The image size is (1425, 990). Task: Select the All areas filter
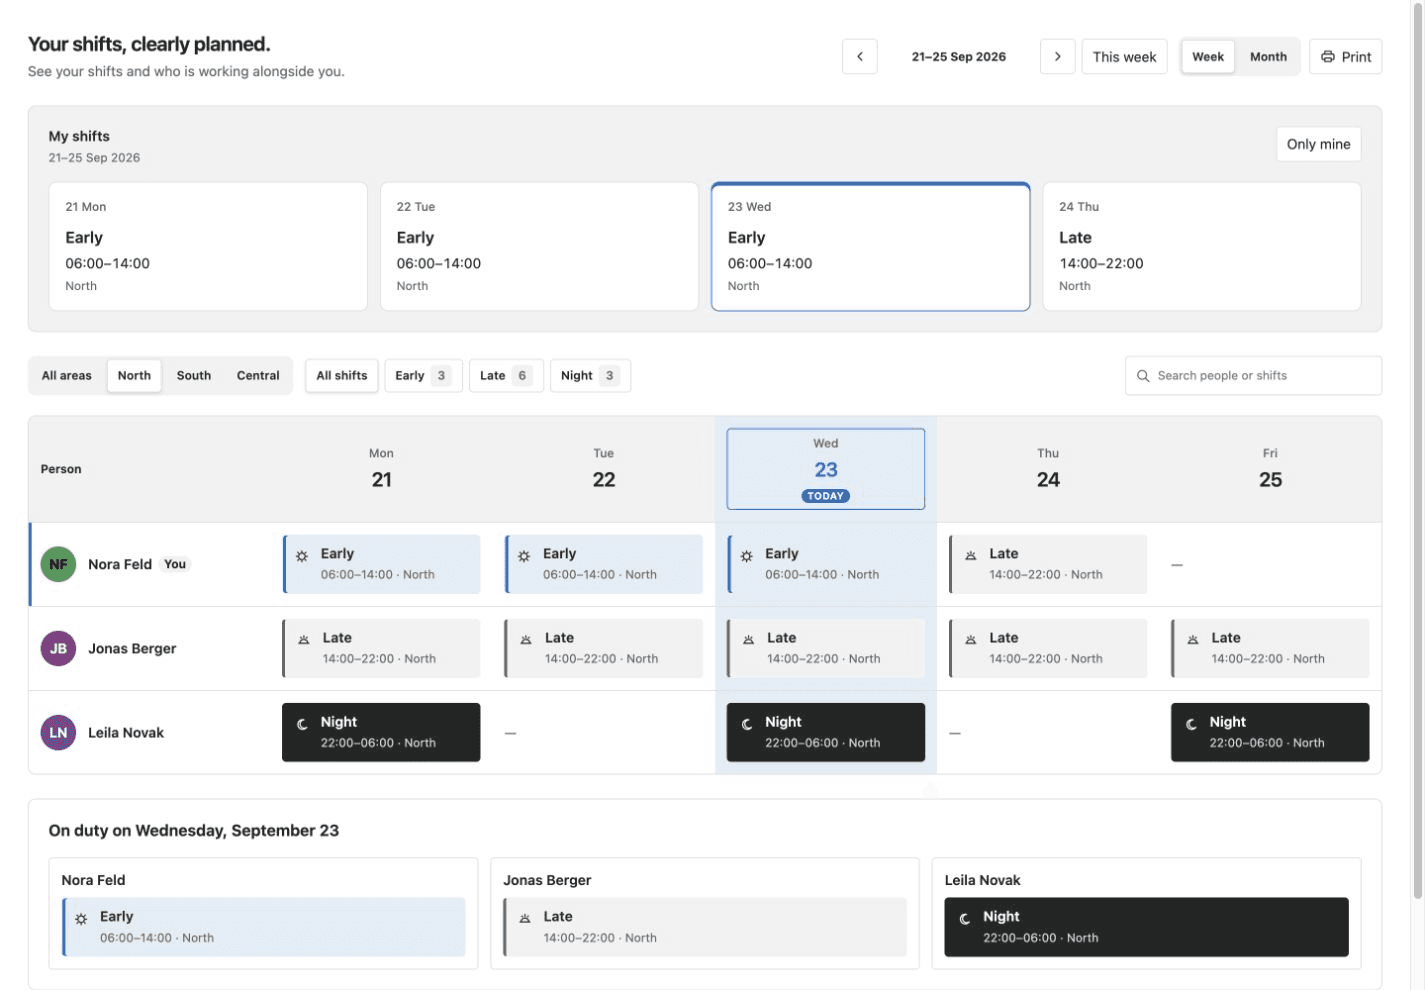[x=67, y=376]
